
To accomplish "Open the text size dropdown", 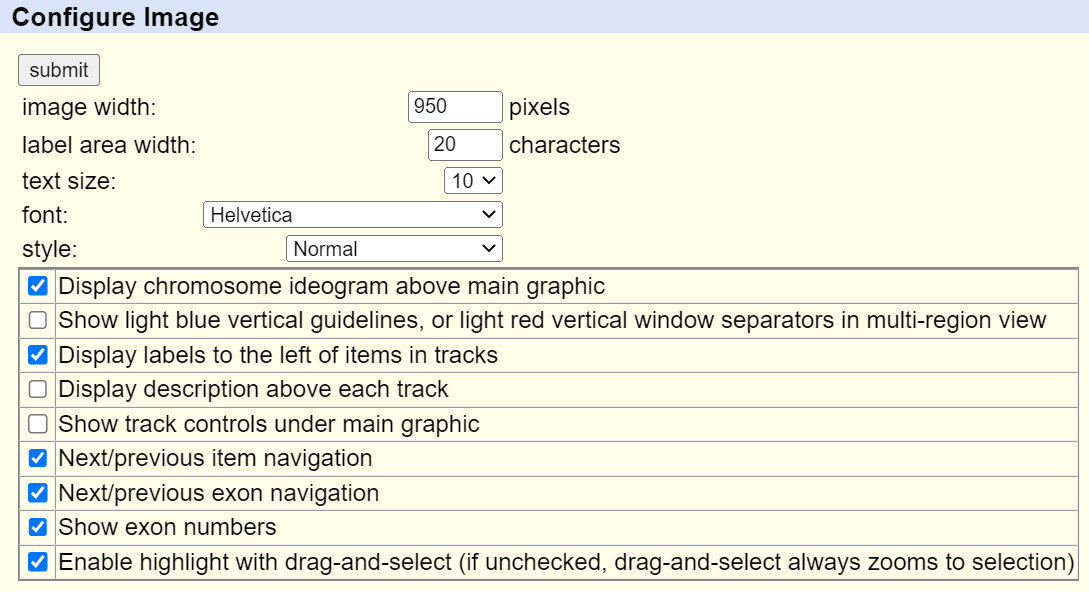I will pos(473,181).
